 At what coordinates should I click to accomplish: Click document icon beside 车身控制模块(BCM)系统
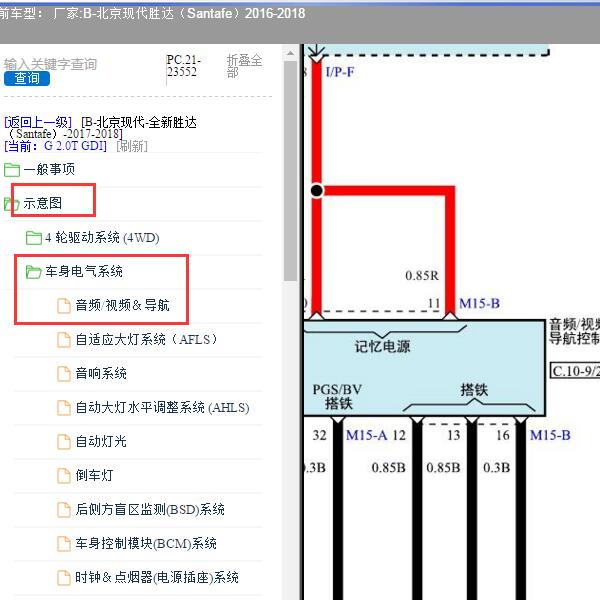pyautogui.click(x=64, y=544)
